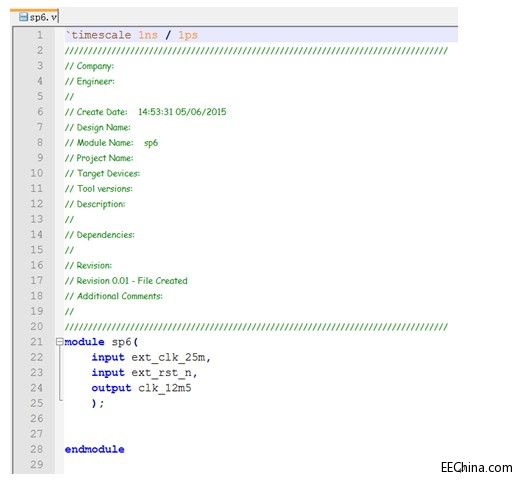Viewport: 519px width, 481px height.
Task: Collapse the module sp6 fold marker
Action: point(59,342)
